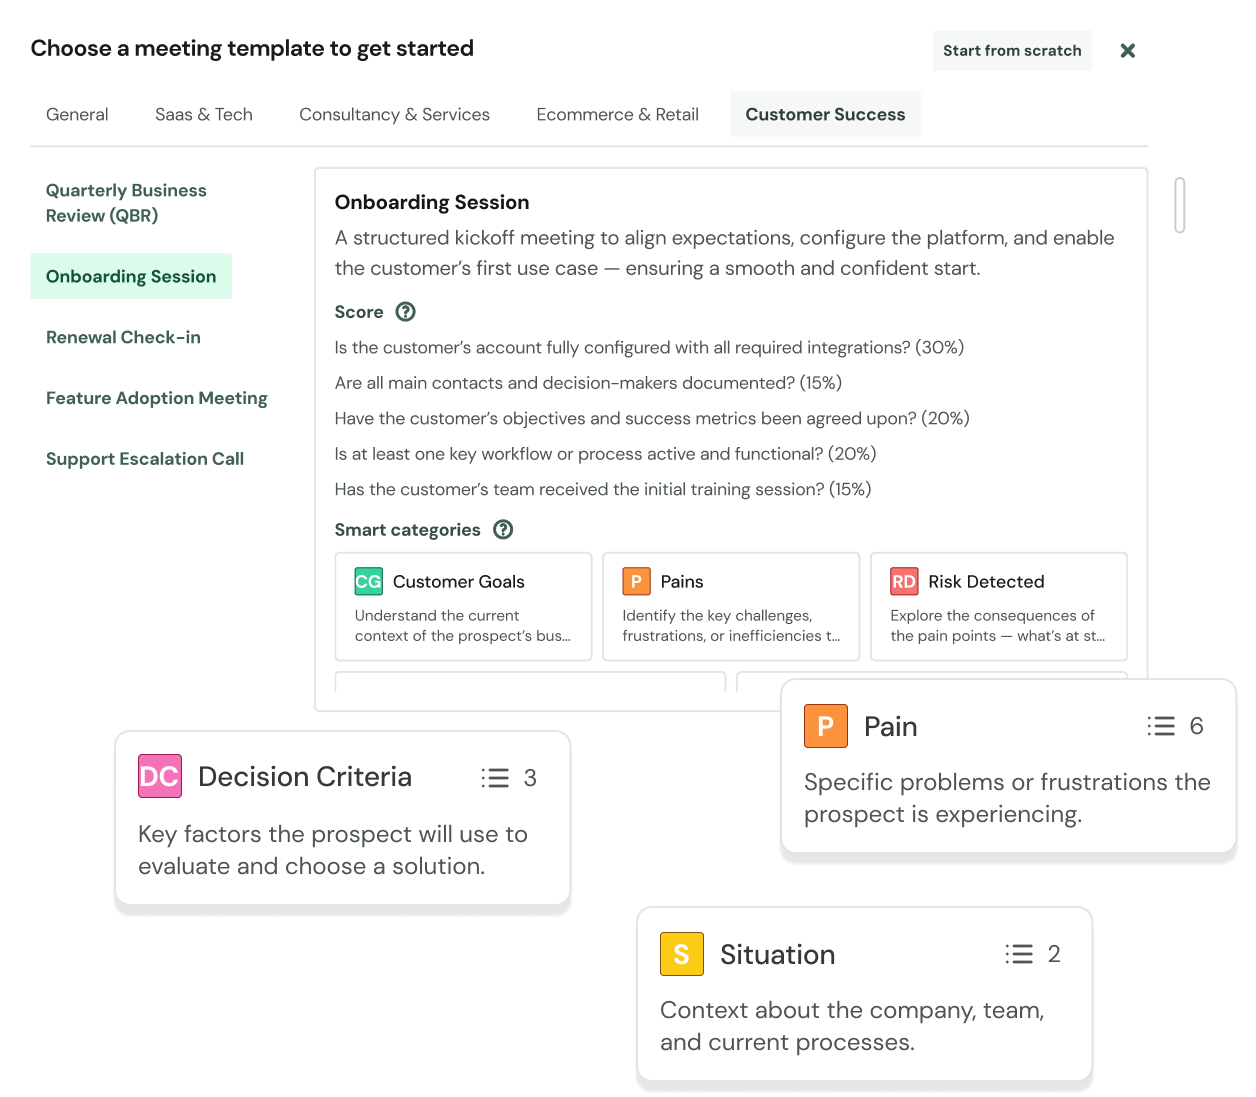Click the list icon on Situation card

pyautogui.click(x=1019, y=954)
